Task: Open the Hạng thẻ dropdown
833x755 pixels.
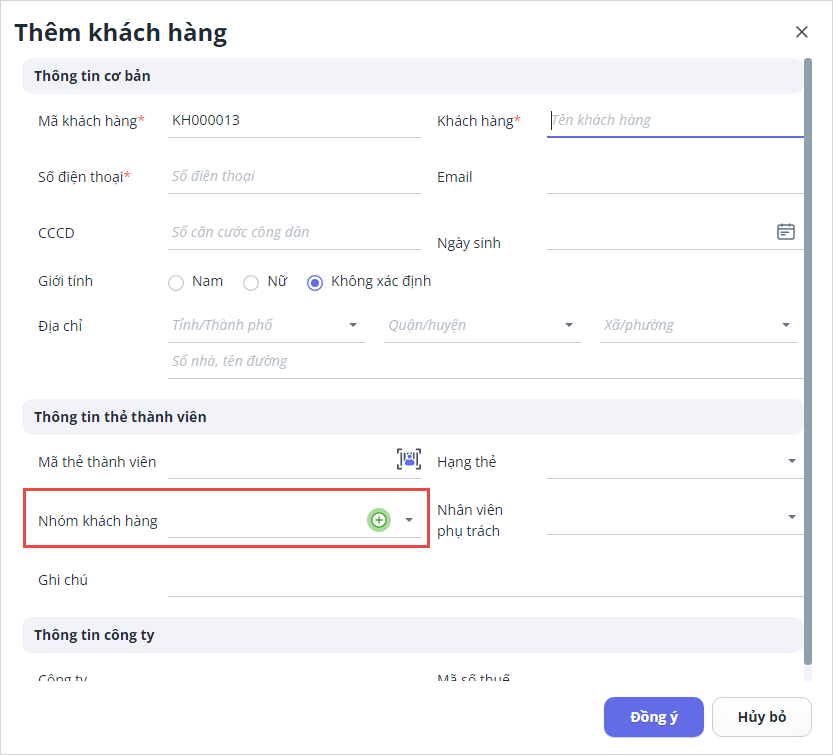Action: click(x=791, y=461)
